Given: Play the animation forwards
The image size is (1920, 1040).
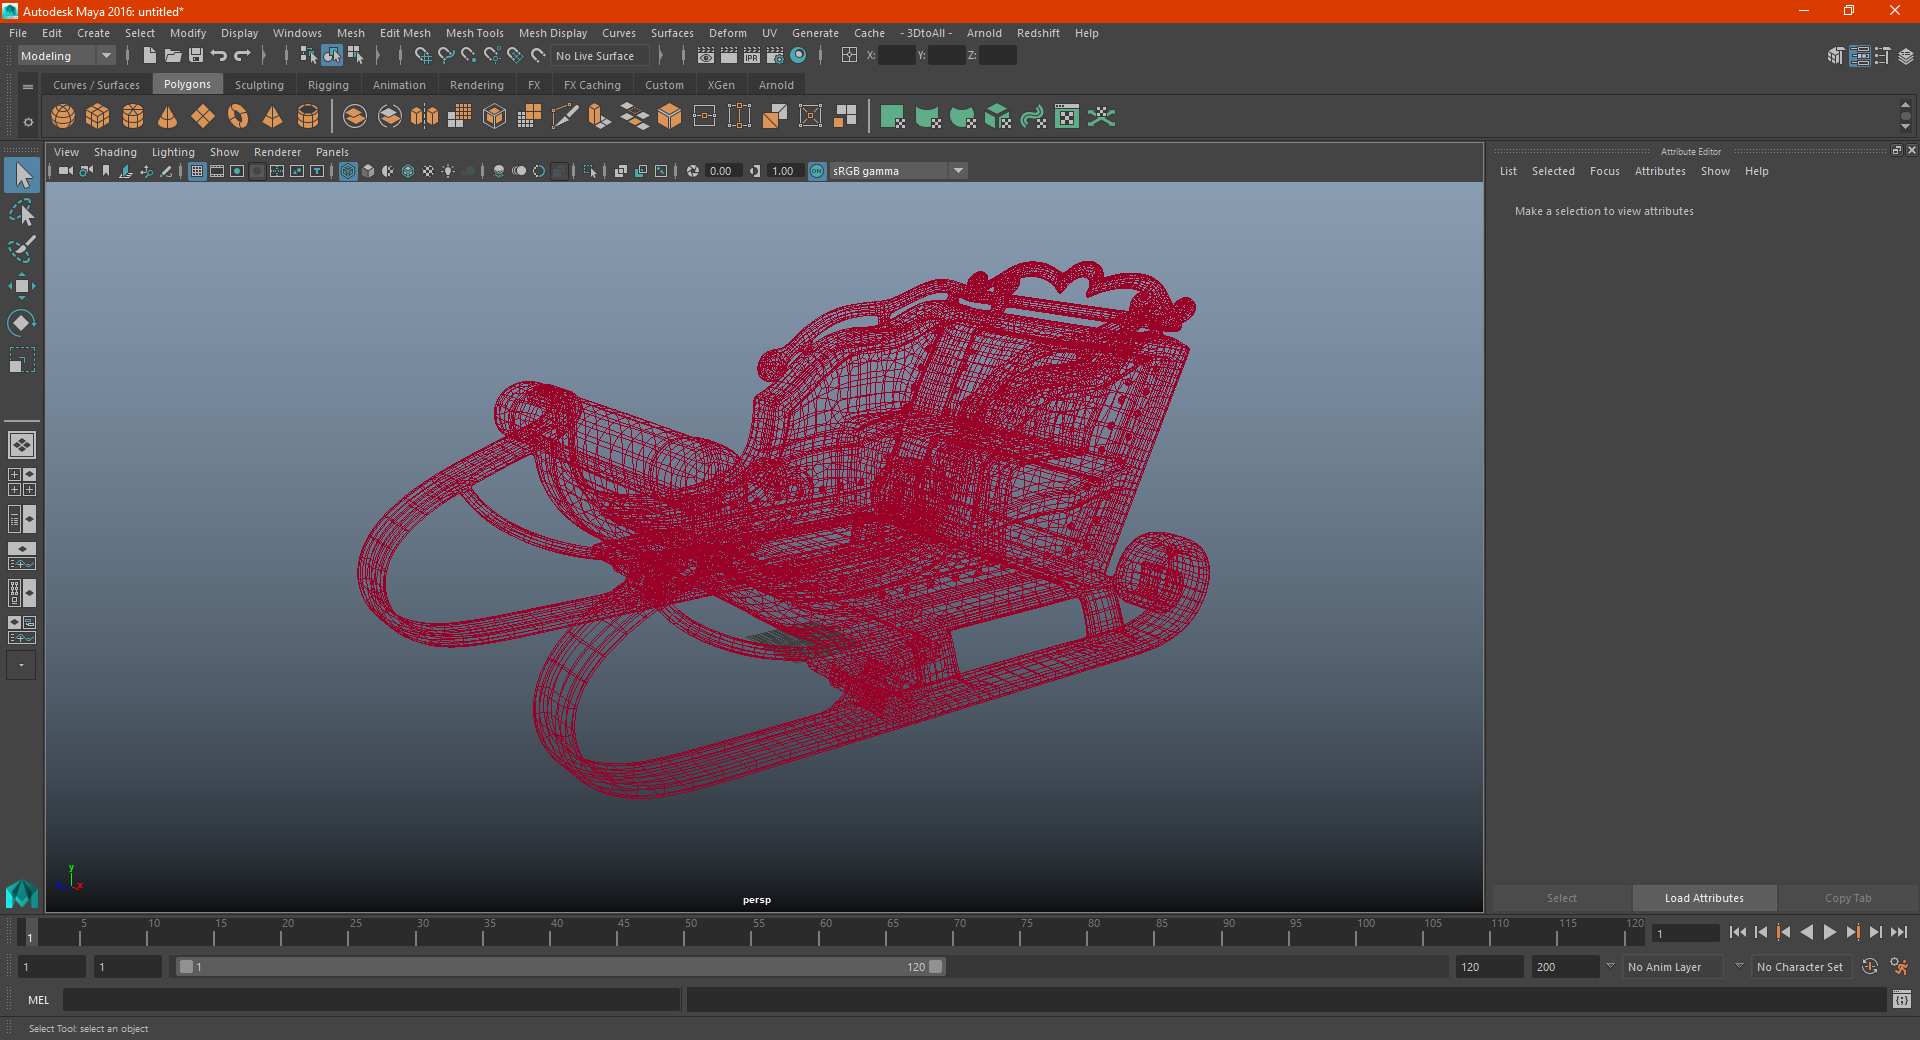Looking at the screenshot, I should point(1830,932).
